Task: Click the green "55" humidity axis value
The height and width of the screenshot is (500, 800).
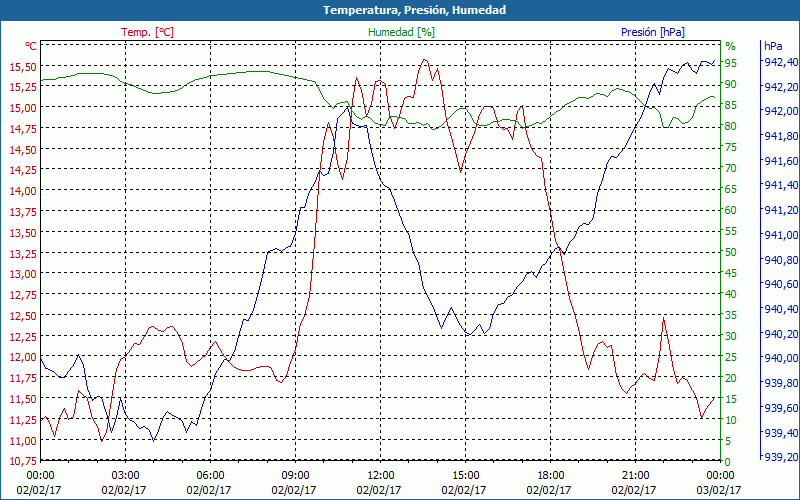Action: pos(731,231)
